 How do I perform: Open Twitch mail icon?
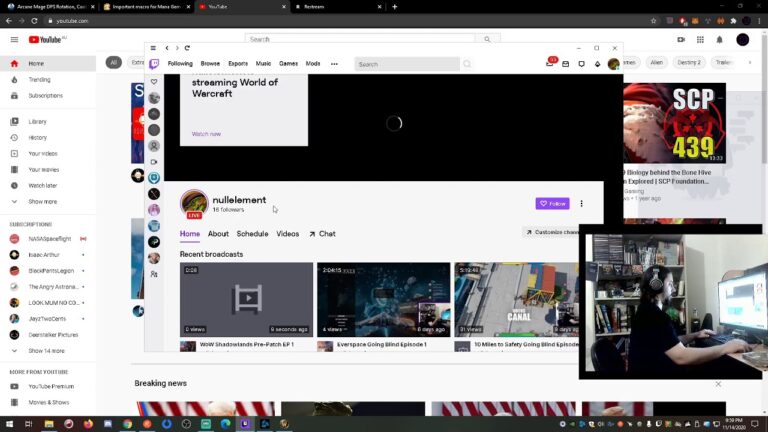tap(566, 64)
